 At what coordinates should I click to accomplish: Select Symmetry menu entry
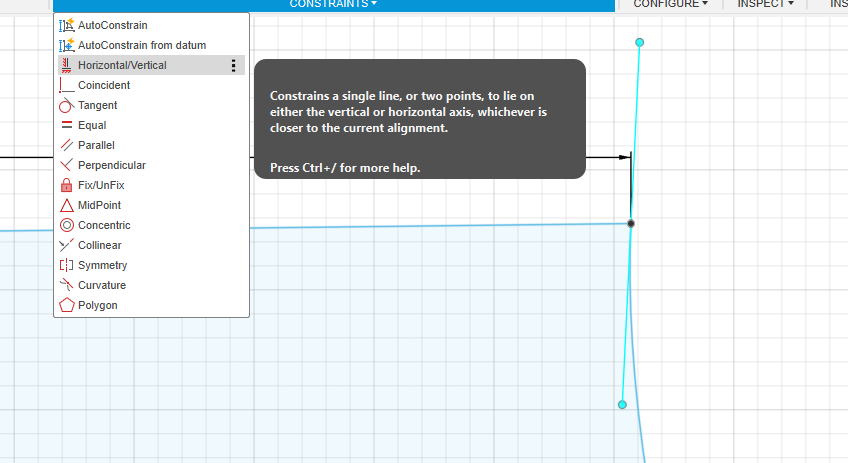102,265
